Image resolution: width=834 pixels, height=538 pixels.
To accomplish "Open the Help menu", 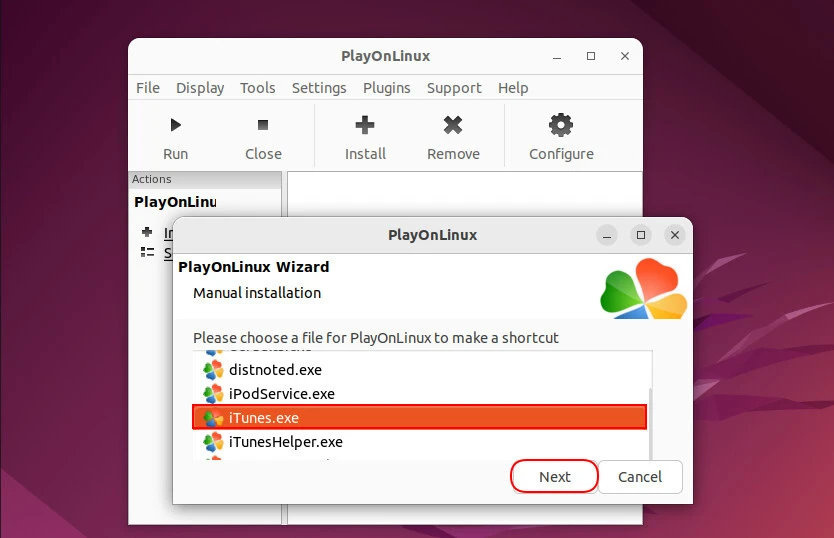I will click(513, 88).
